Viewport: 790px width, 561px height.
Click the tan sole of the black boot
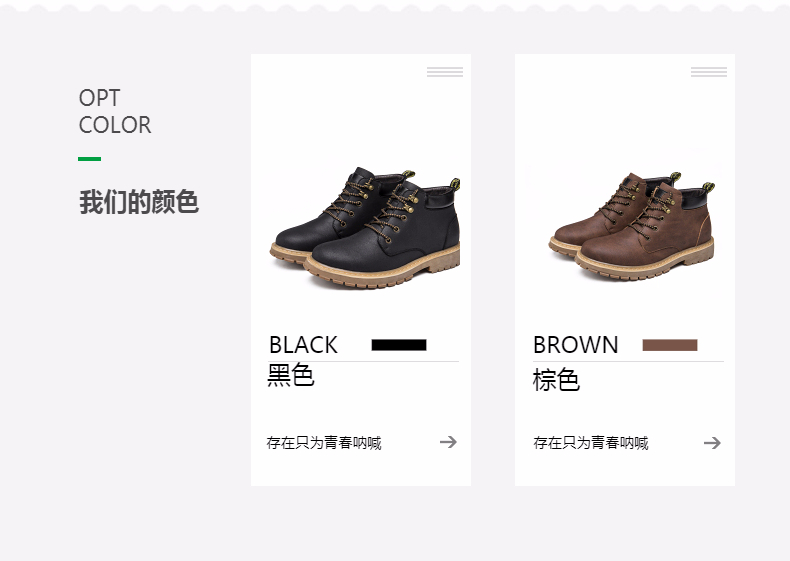(x=383, y=273)
